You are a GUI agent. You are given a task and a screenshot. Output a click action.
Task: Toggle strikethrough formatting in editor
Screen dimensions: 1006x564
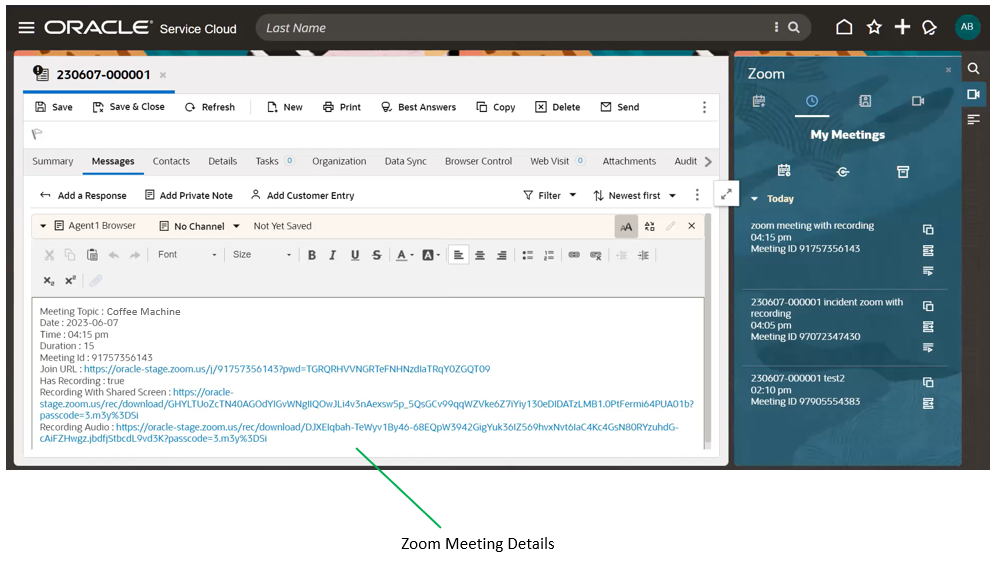377,255
